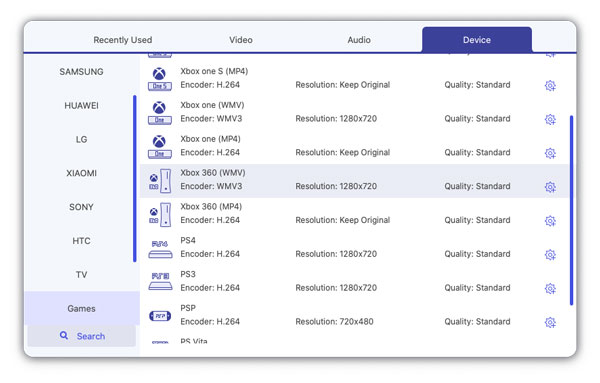Select the SONY device category
Viewport: 600px width, 383px height.
point(82,207)
